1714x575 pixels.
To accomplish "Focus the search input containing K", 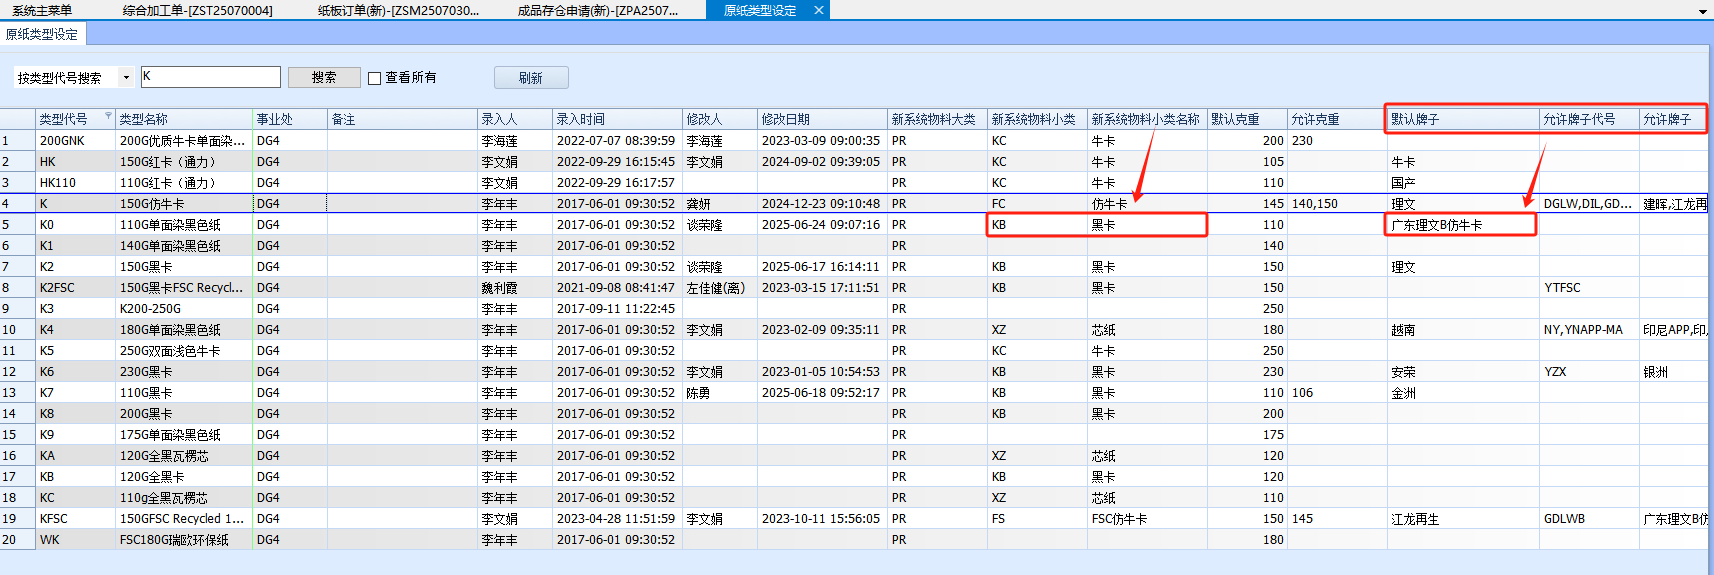I will [210, 77].
